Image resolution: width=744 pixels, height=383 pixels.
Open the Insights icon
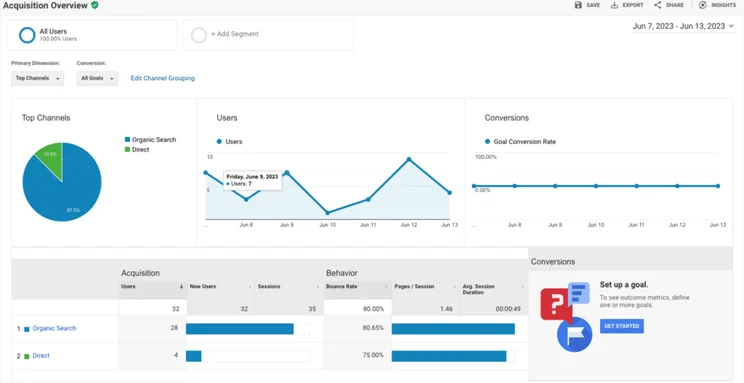click(x=703, y=5)
